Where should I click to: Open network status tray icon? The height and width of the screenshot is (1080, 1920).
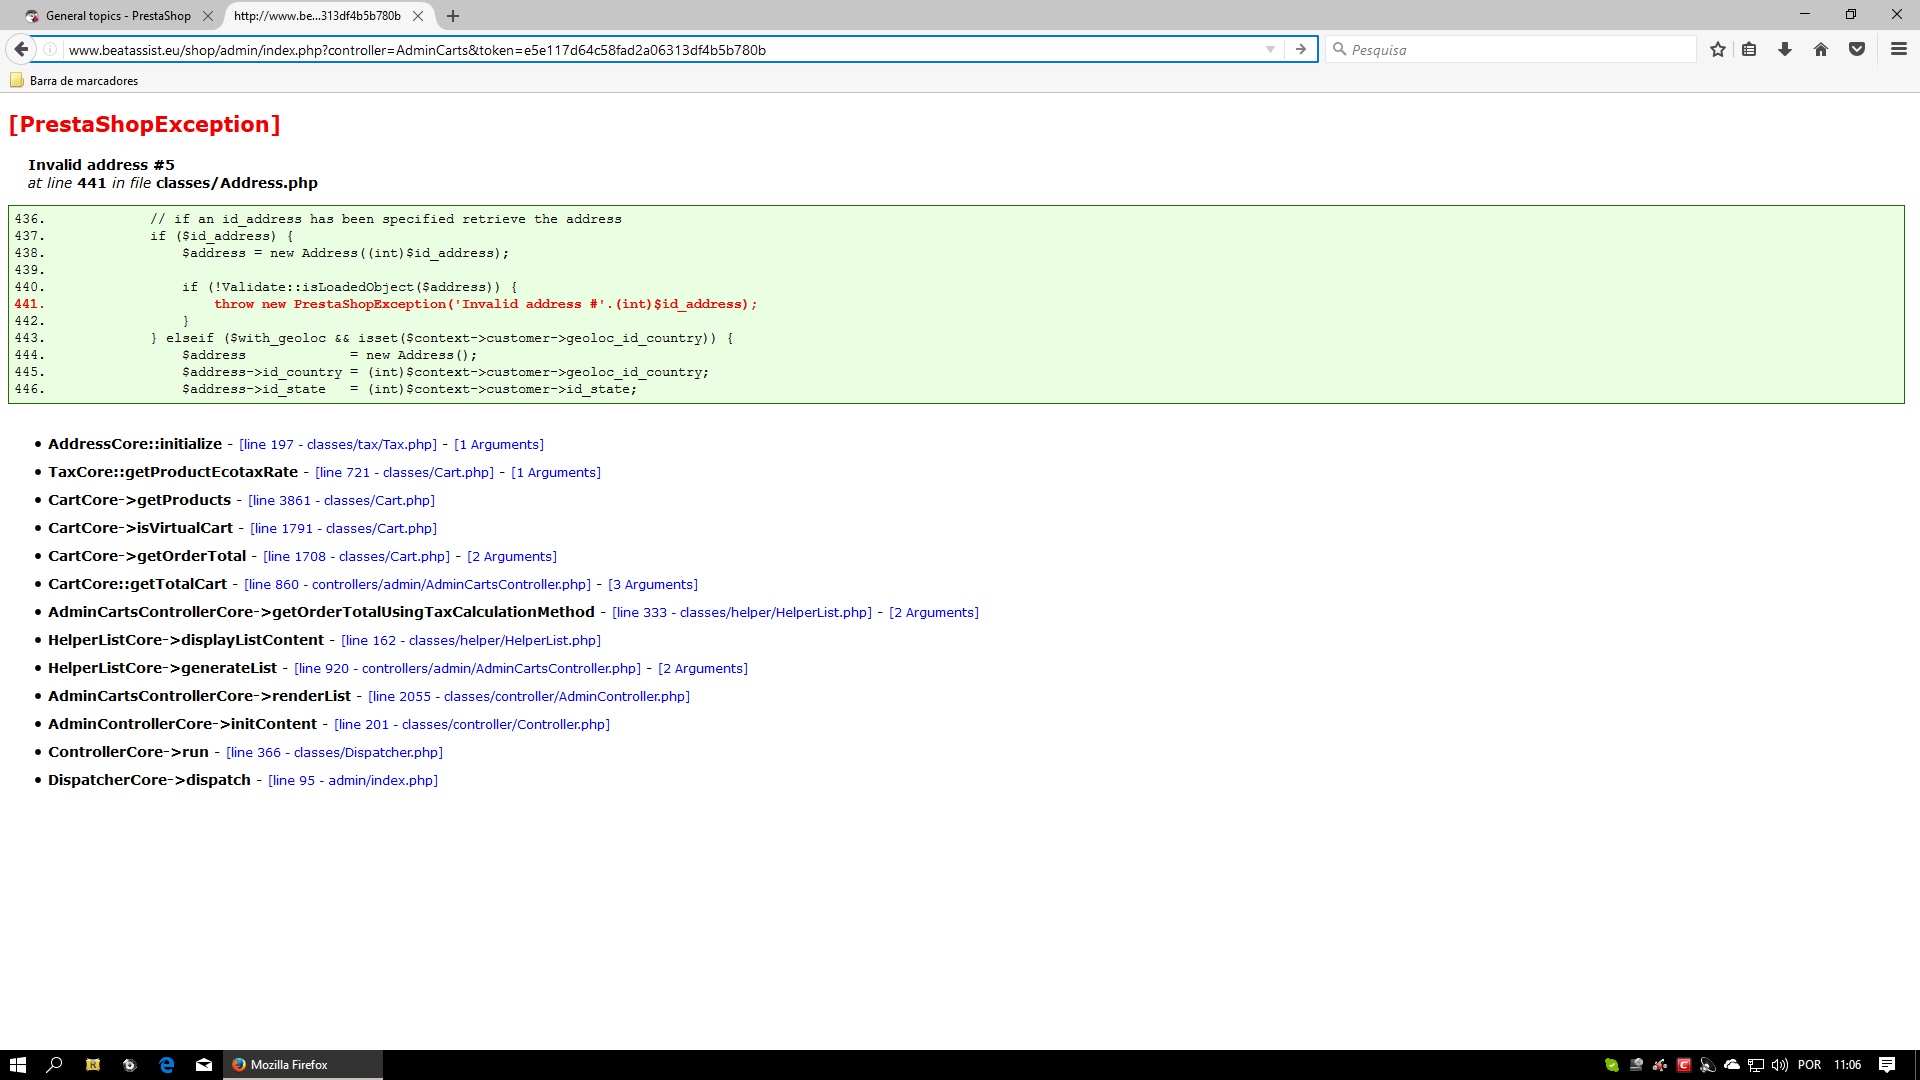[1756, 1065]
